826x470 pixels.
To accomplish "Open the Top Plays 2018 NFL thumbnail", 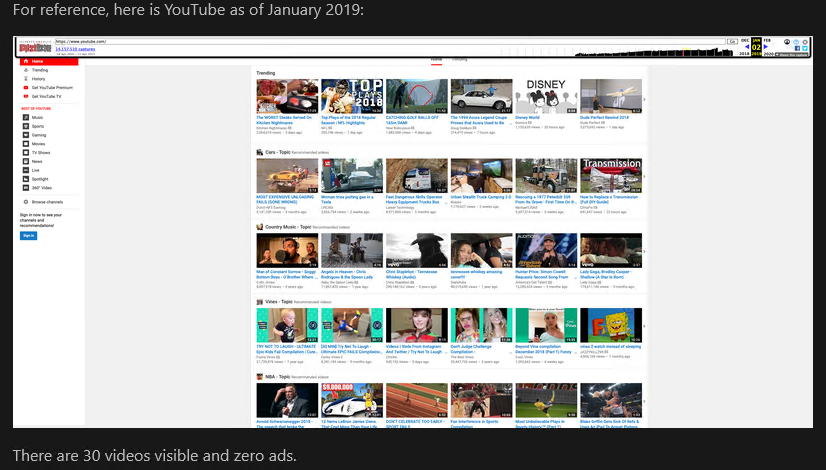I will [x=352, y=96].
